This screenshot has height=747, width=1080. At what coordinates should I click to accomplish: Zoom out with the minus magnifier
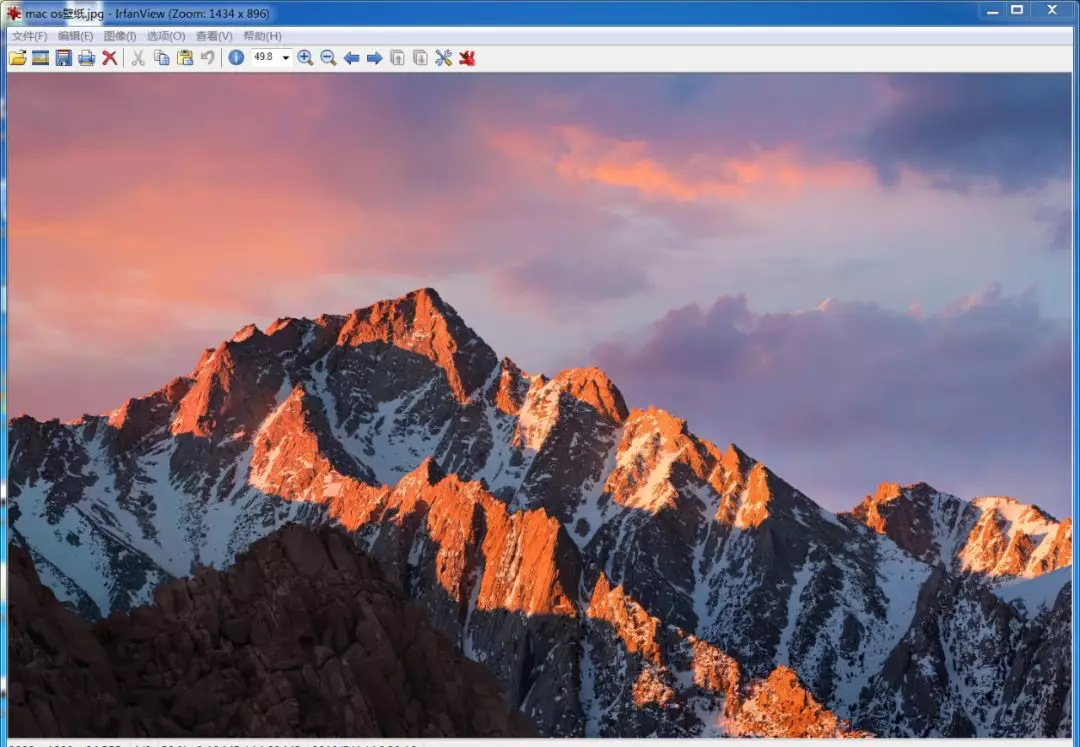tap(329, 58)
